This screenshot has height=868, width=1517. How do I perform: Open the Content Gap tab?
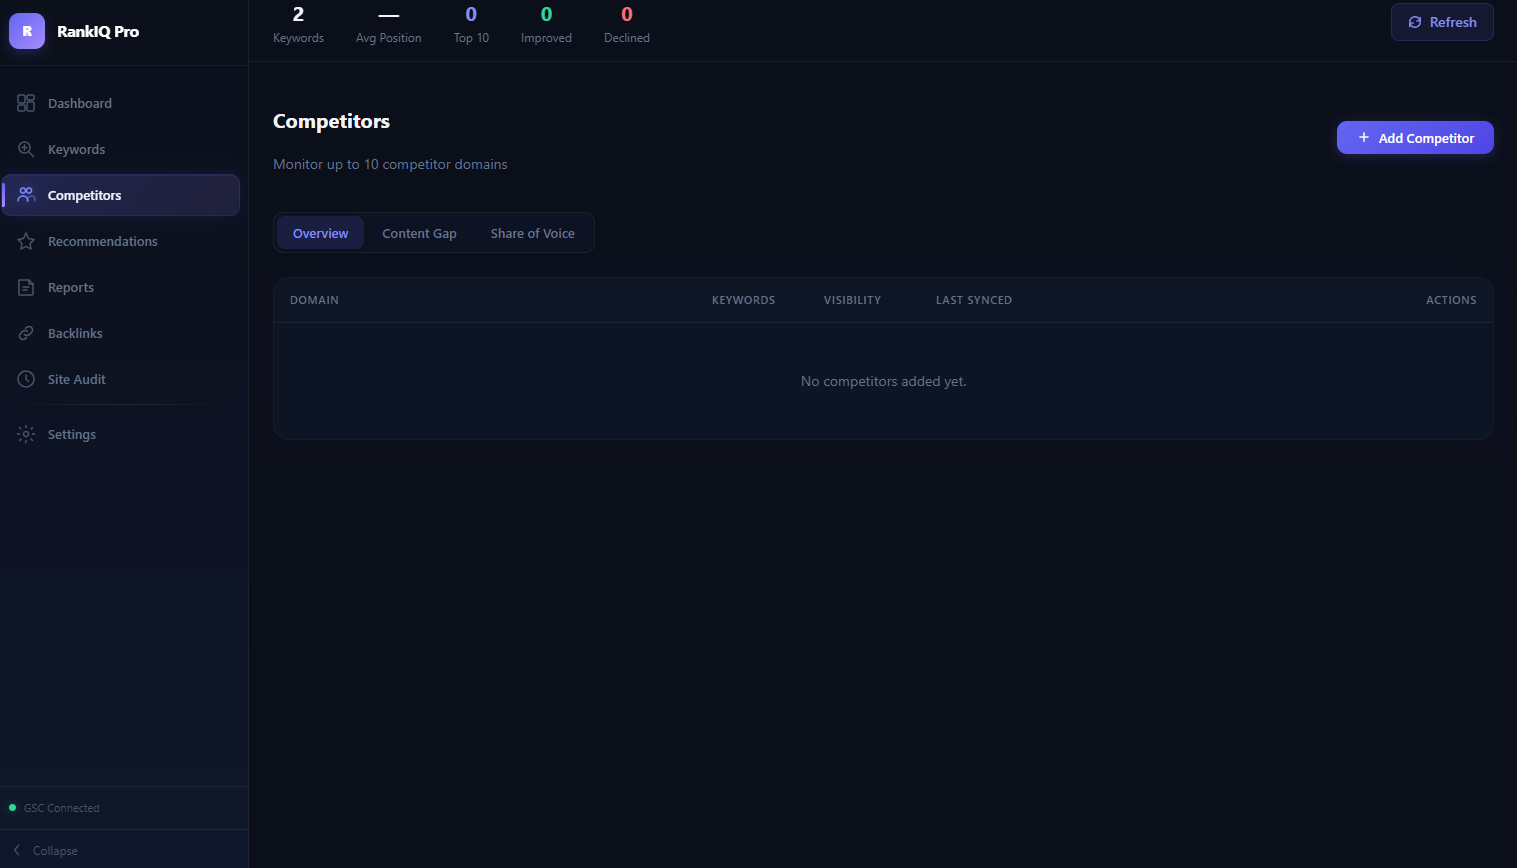419,233
